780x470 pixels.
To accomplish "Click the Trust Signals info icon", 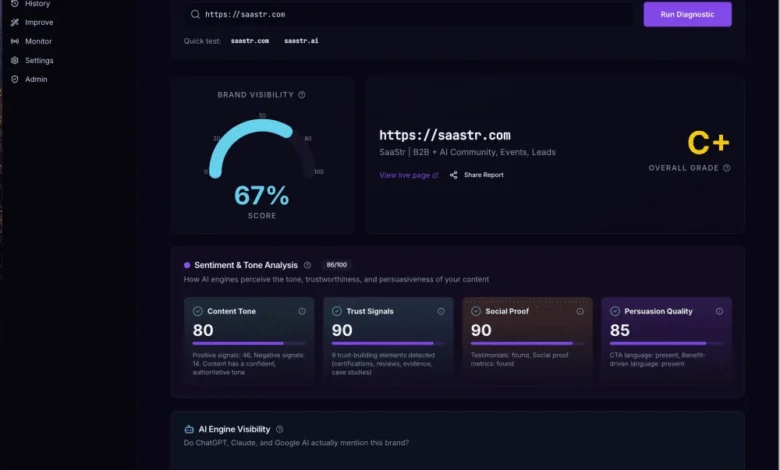I will [441, 311].
